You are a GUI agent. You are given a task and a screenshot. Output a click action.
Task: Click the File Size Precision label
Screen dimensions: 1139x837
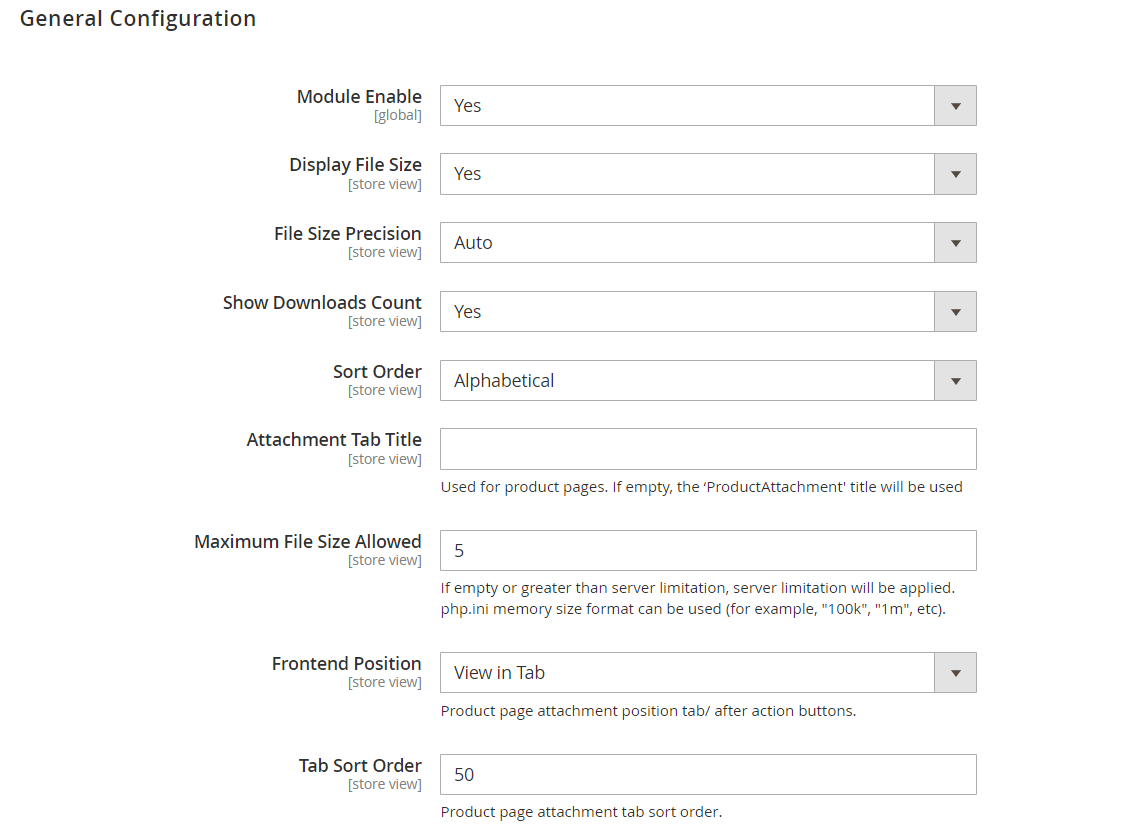[x=347, y=234]
